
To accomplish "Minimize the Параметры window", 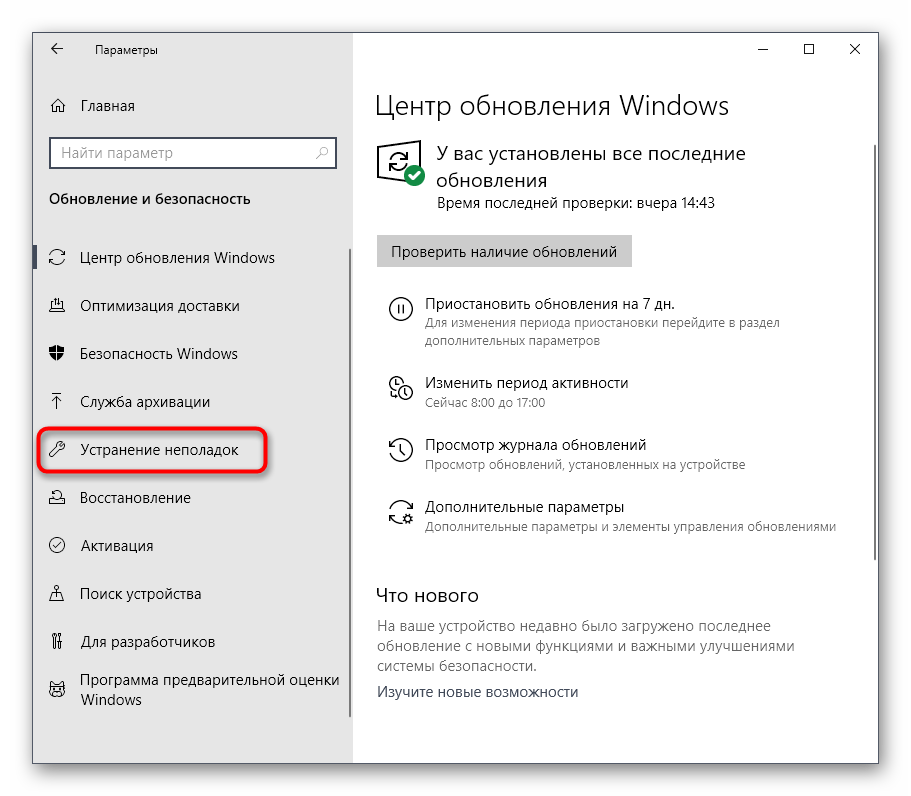I will pos(763,49).
